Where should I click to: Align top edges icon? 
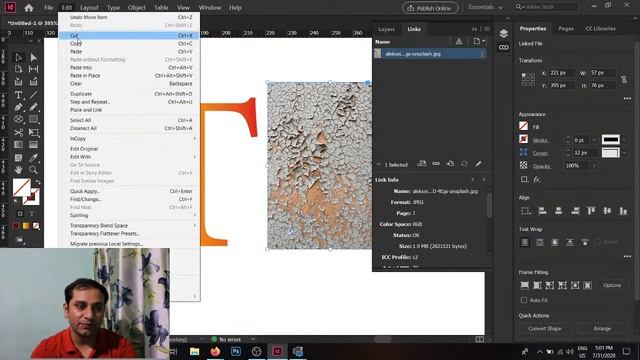click(591, 211)
